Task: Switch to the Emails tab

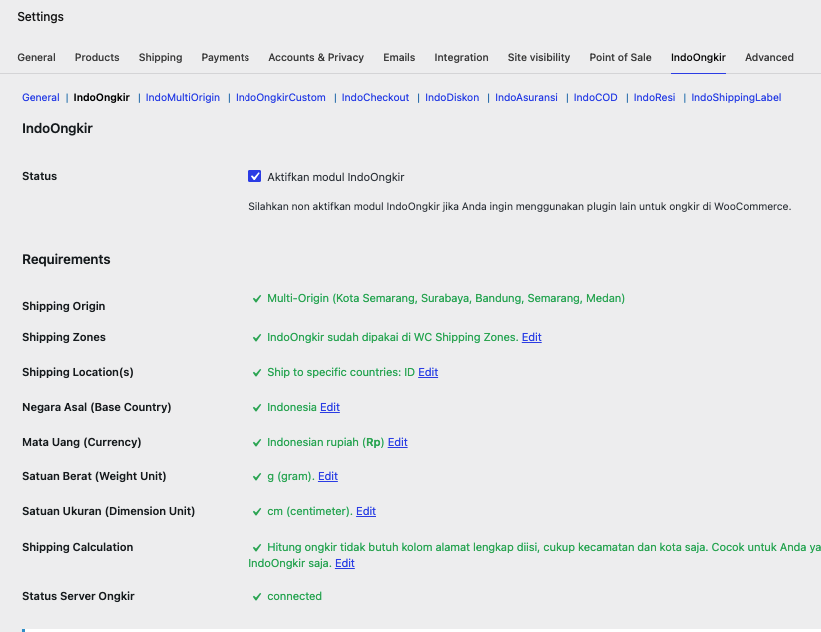Action: pos(399,57)
